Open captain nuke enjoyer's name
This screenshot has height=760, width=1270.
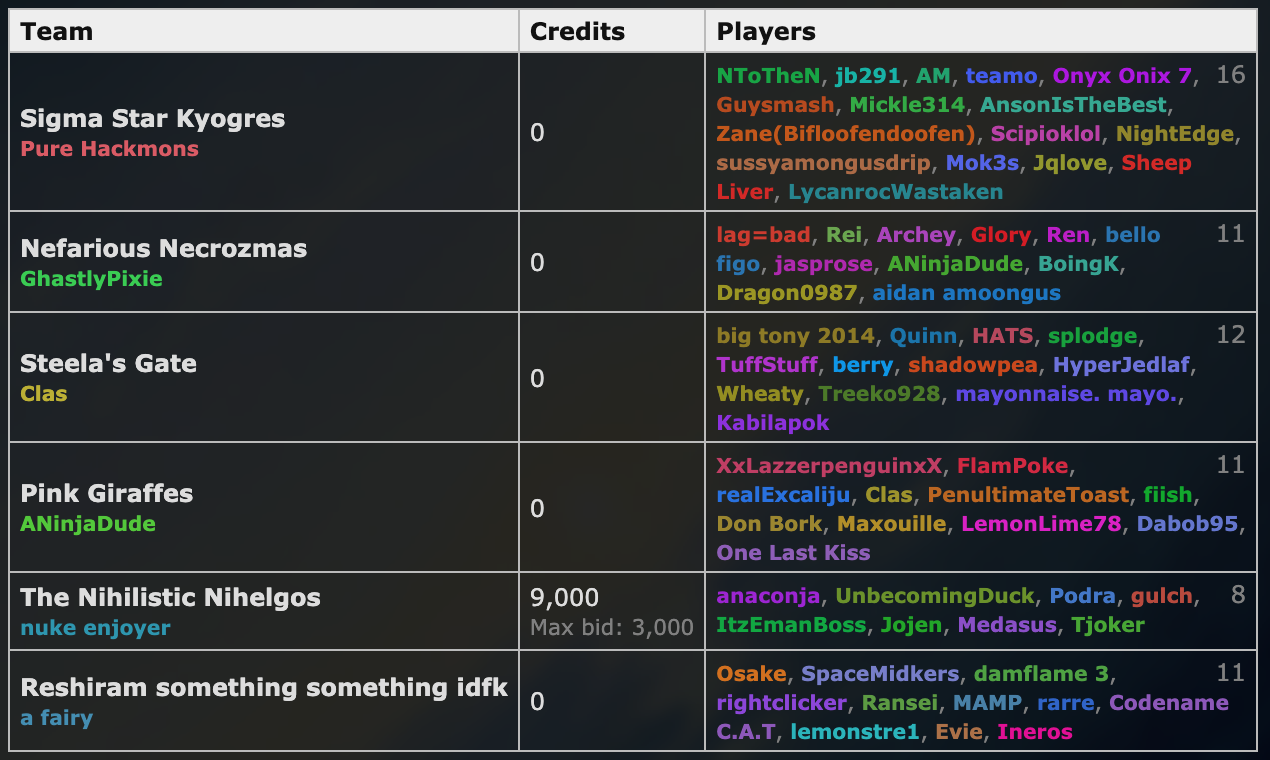(95, 628)
